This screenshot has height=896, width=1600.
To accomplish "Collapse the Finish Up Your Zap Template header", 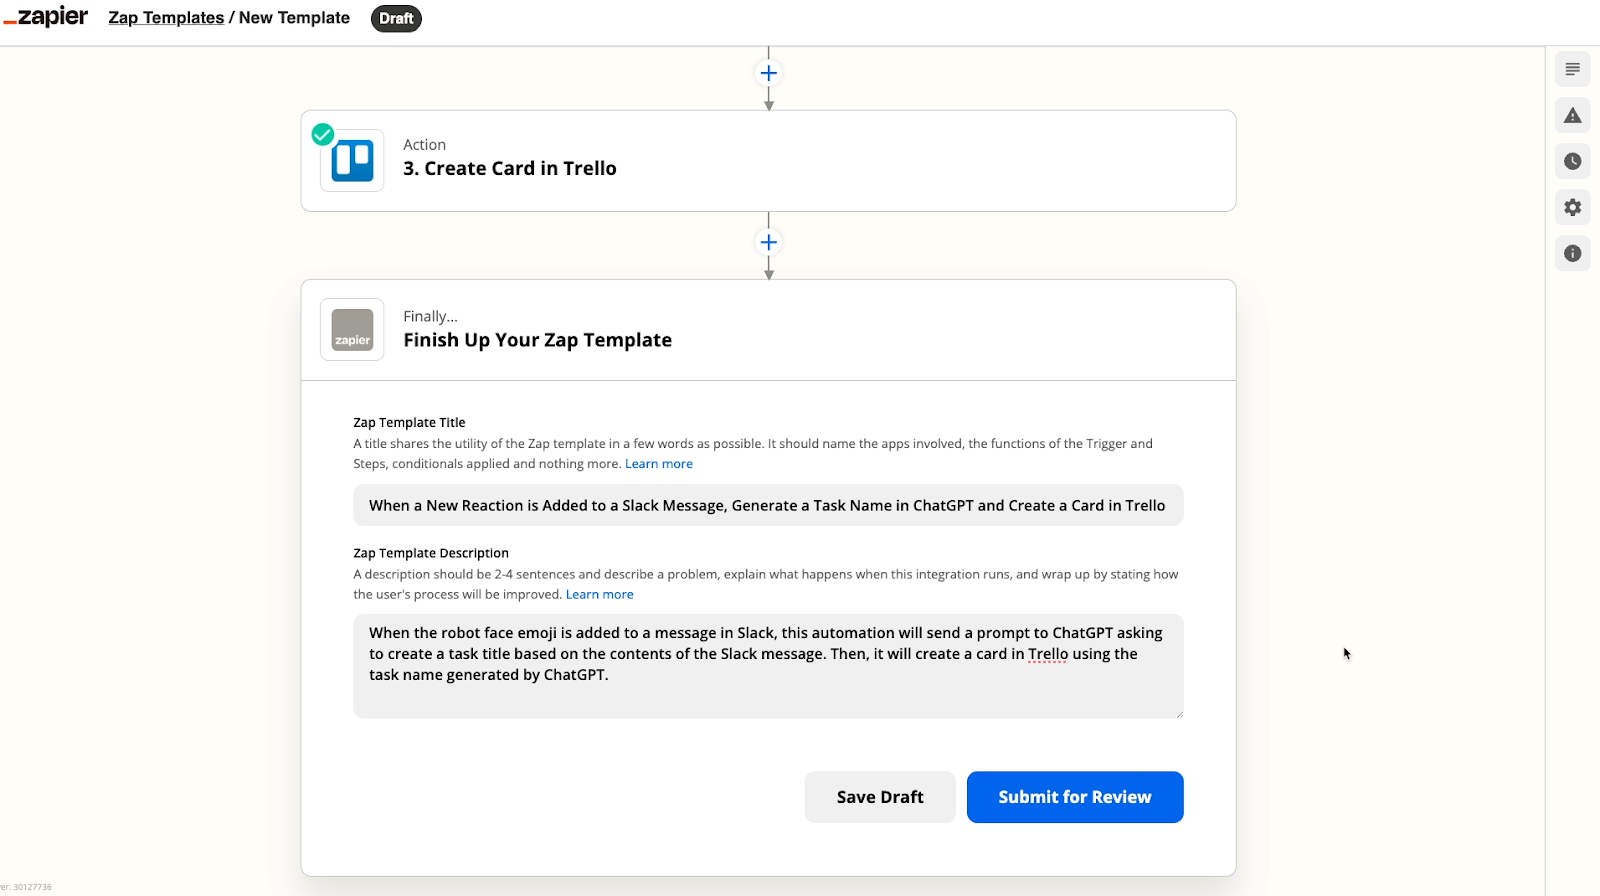I will (768, 330).
